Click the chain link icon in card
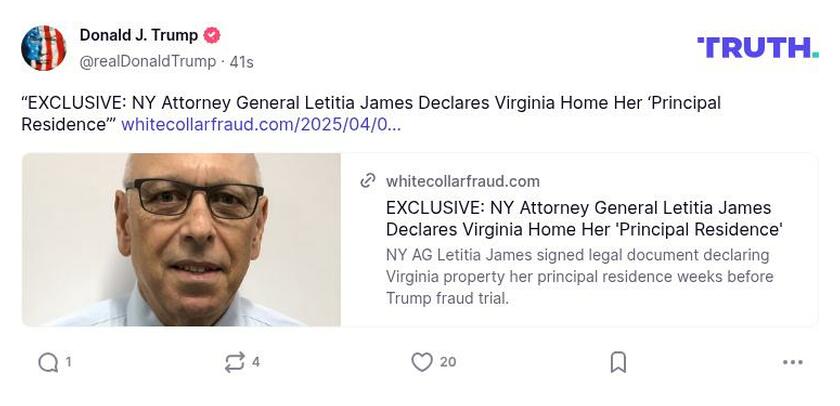The width and height of the screenshot is (840, 406). point(368,181)
